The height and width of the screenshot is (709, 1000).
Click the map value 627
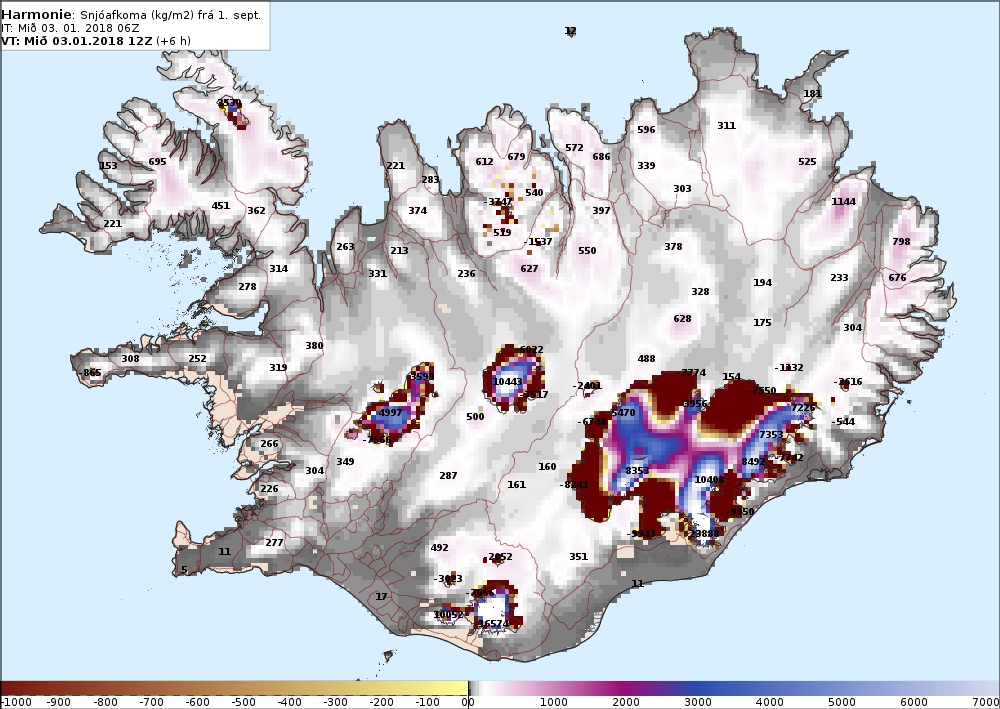[529, 268]
